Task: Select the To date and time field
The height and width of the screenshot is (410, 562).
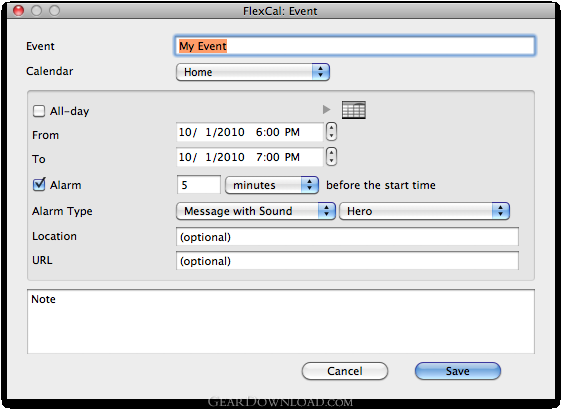Action: [250, 157]
